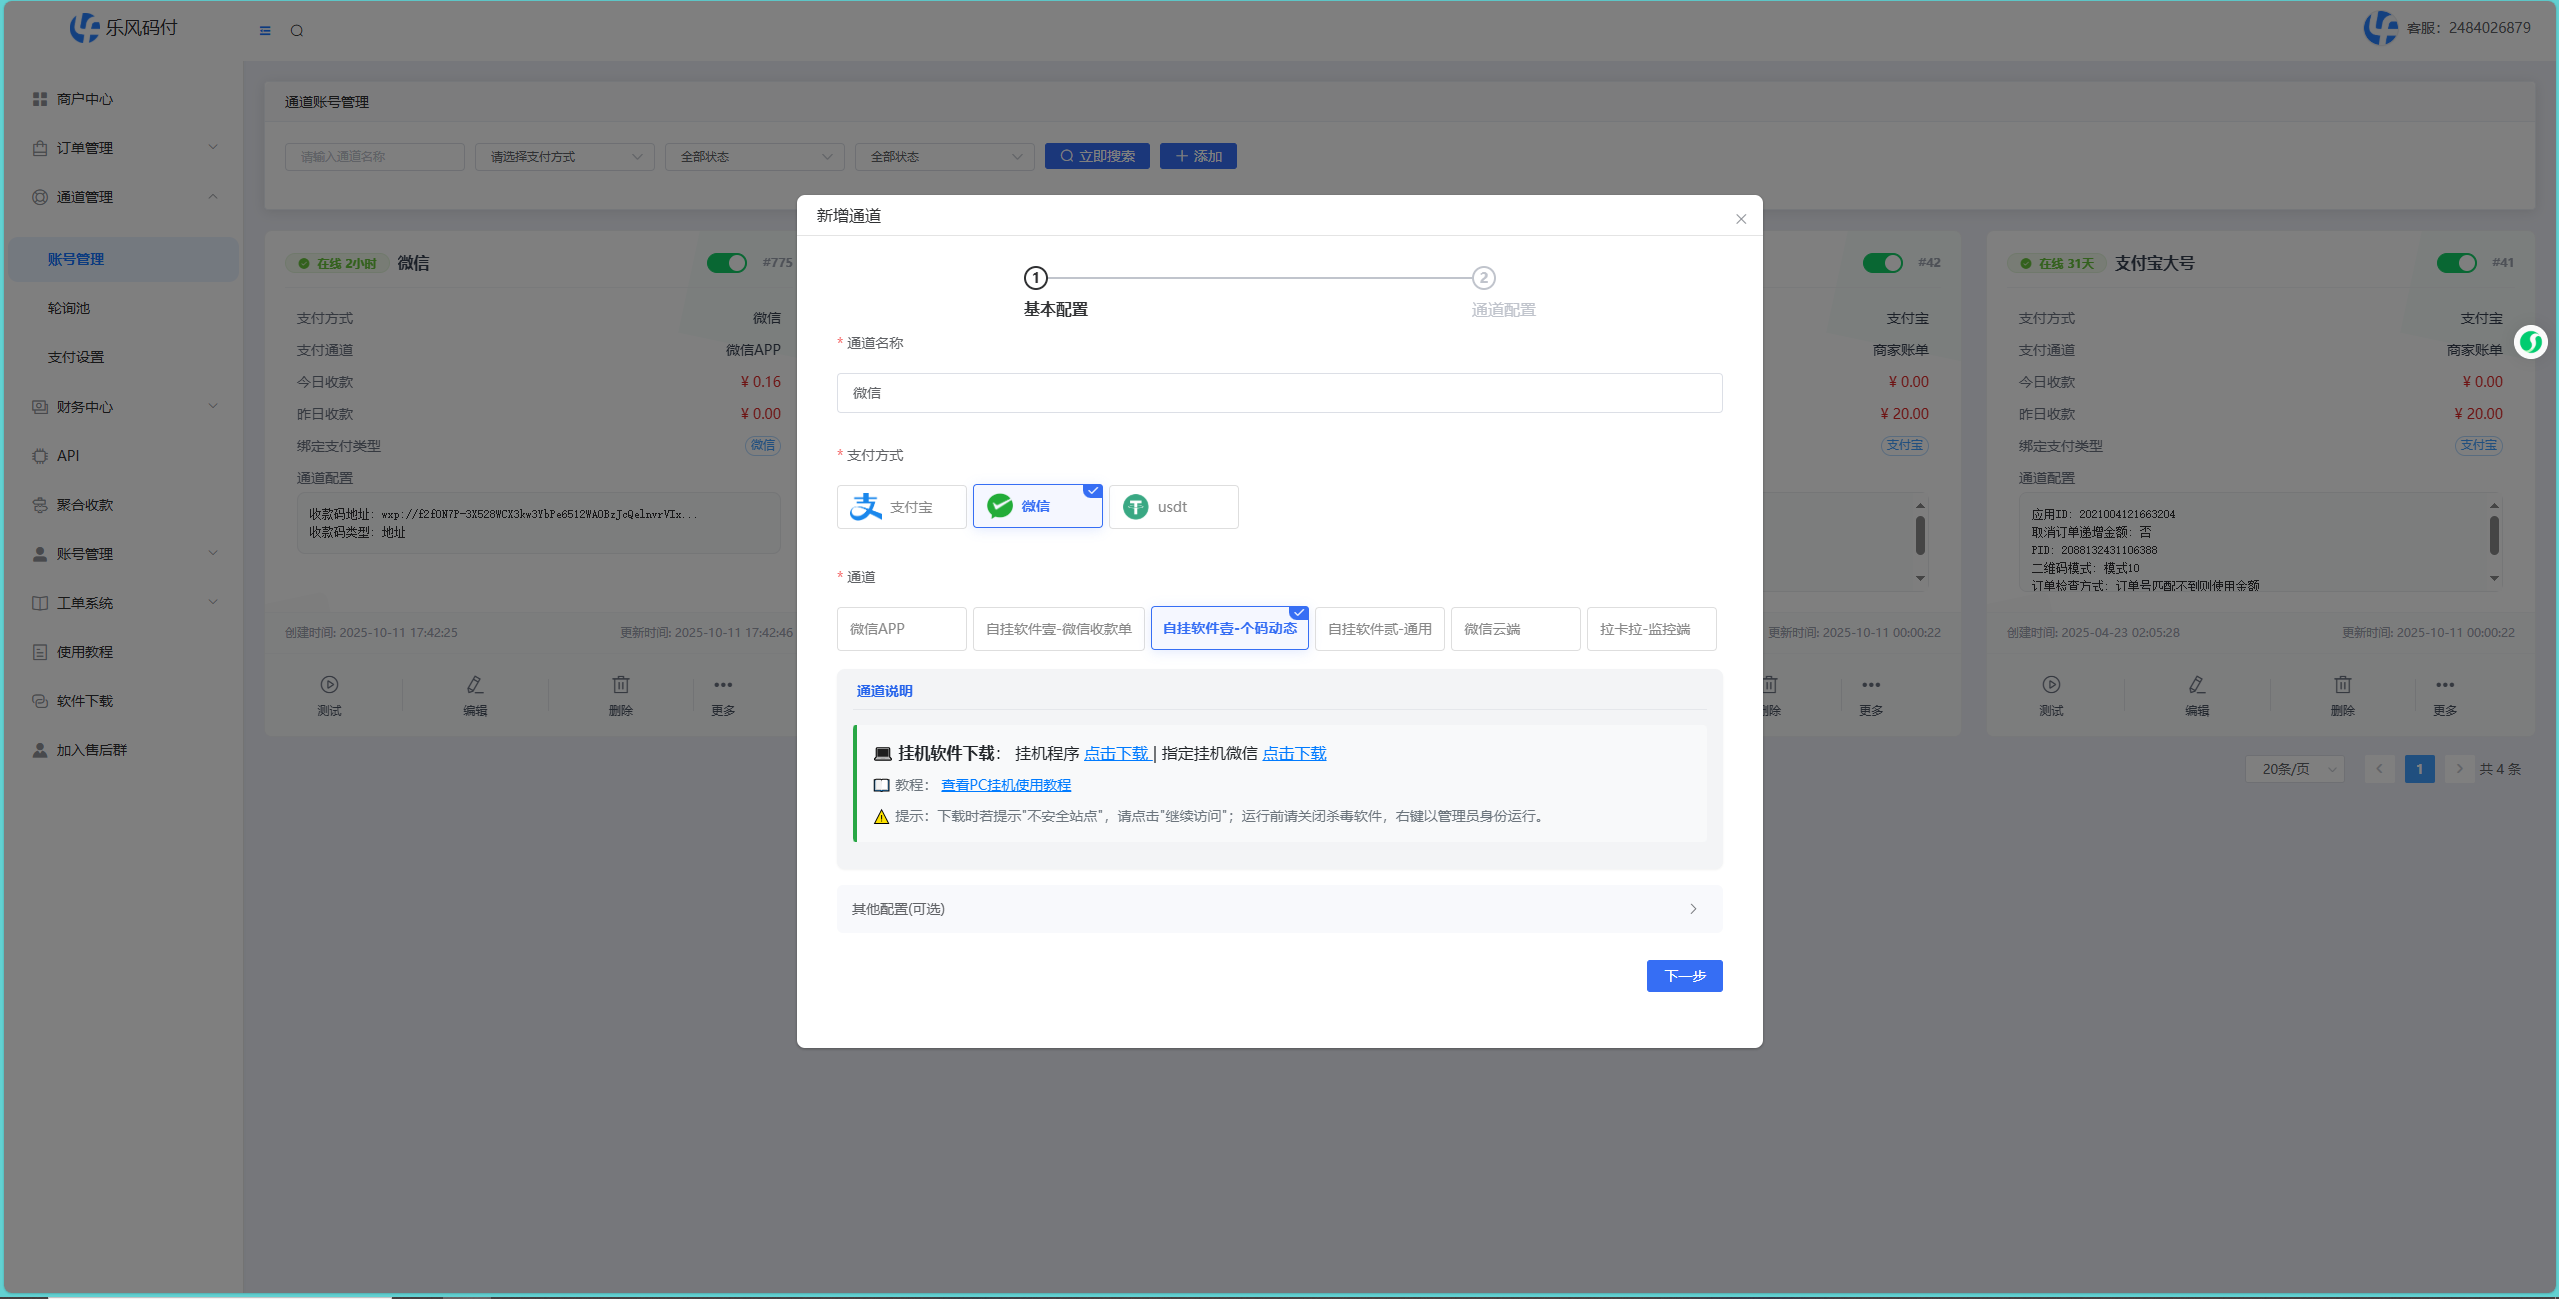The width and height of the screenshot is (2559, 1299).
Task: Open 软件下载 sidebar menu item
Action: [85, 701]
